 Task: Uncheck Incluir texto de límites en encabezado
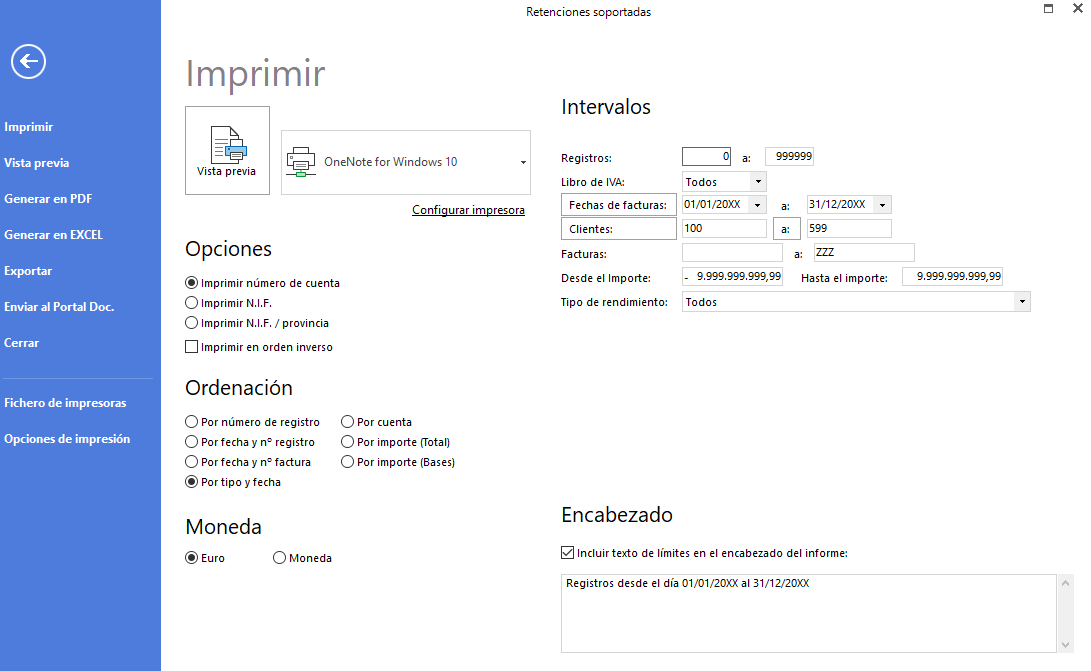567,553
